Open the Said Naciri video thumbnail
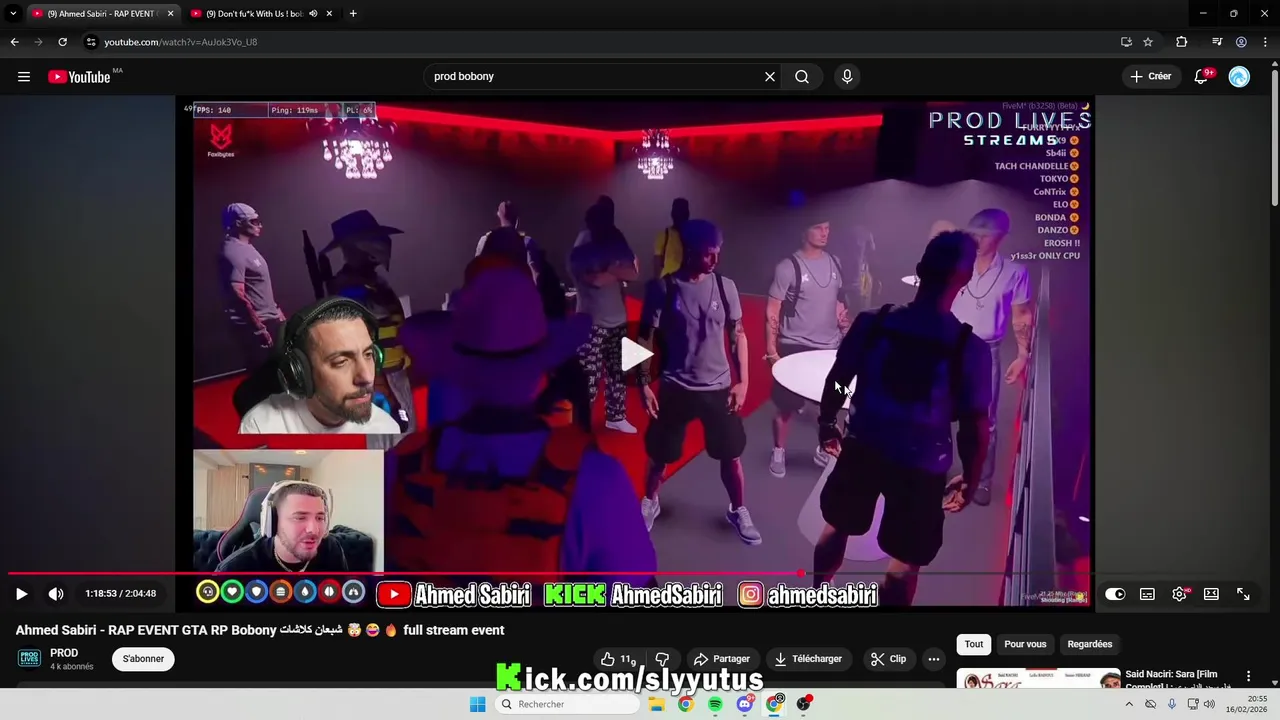 click(1038, 679)
